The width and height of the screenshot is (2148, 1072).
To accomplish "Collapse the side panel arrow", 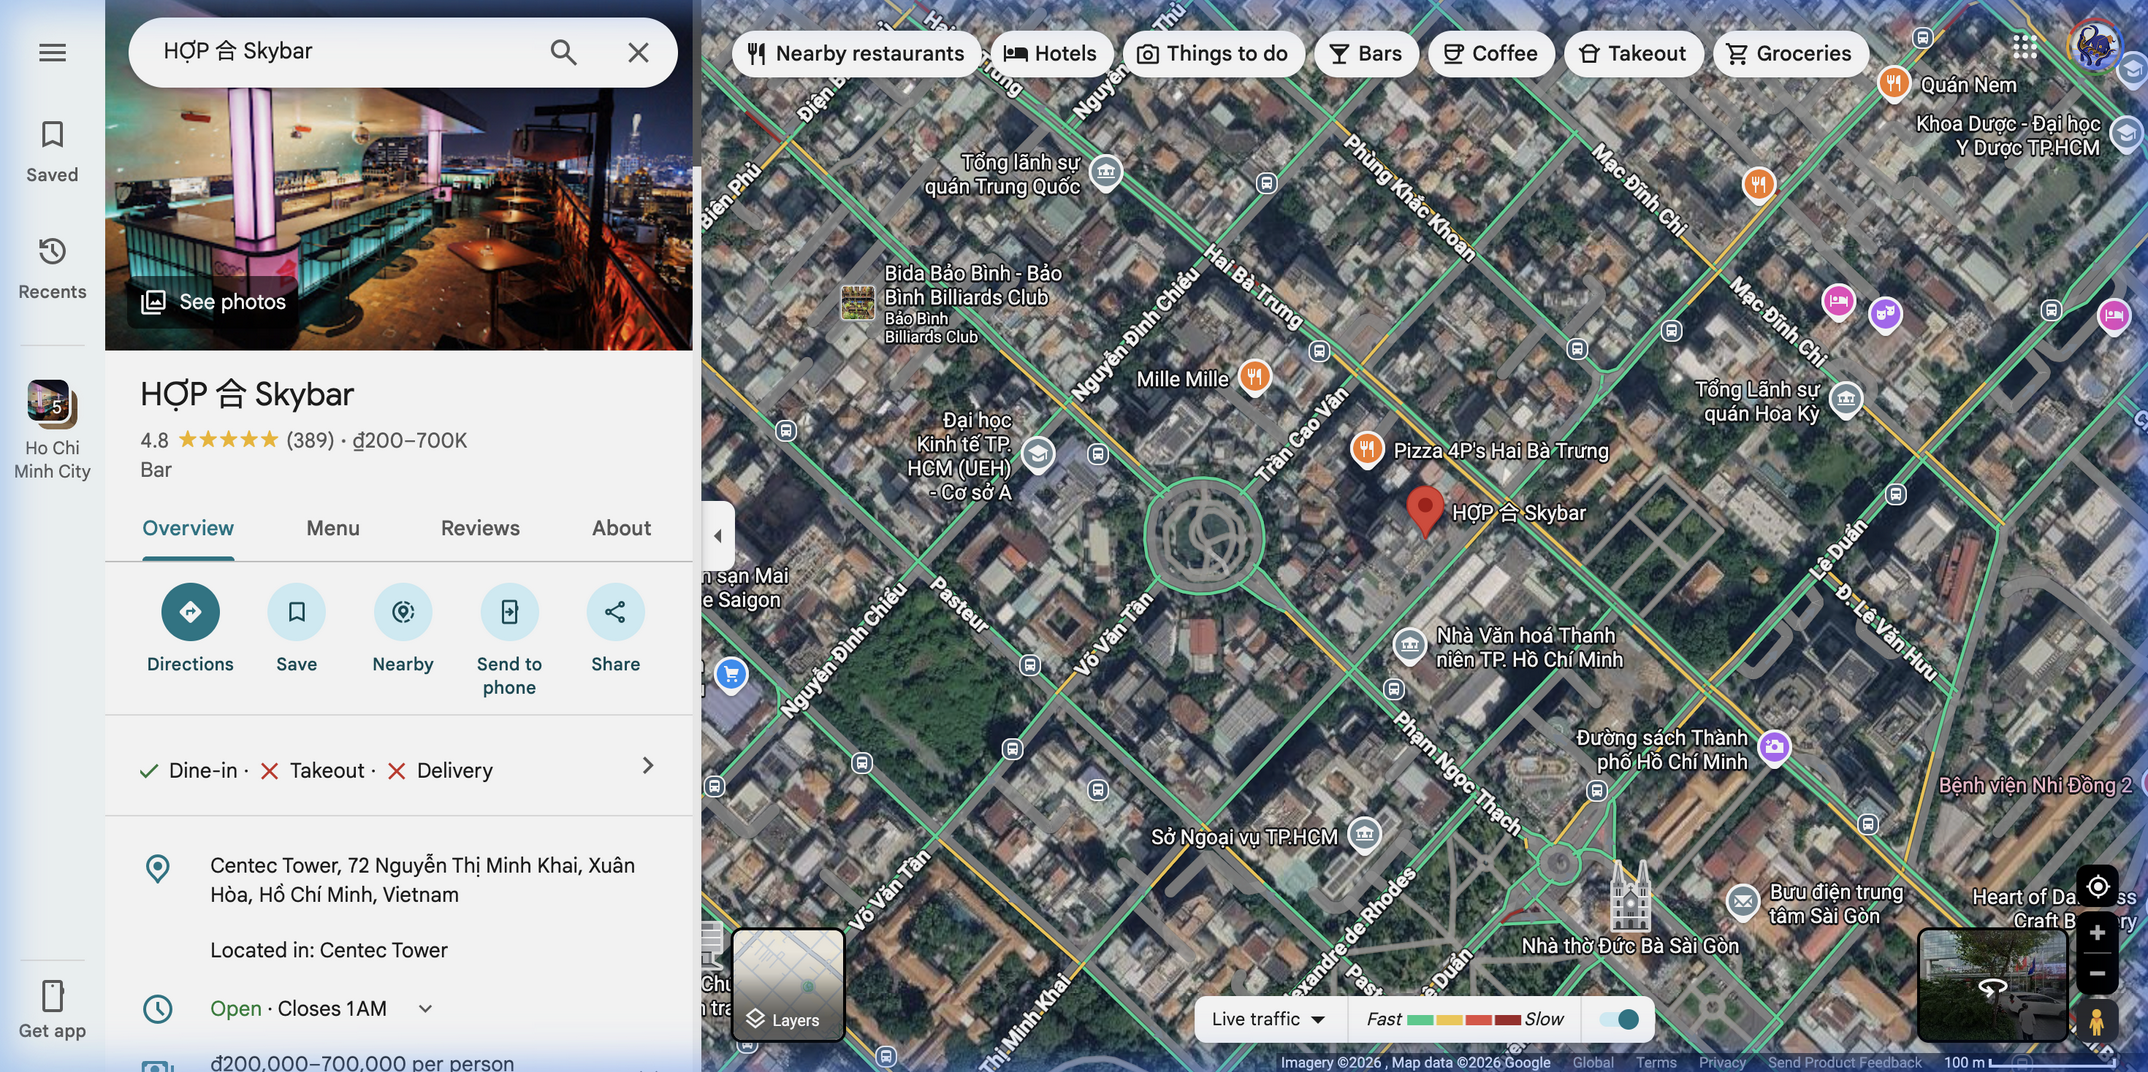I will [717, 536].
